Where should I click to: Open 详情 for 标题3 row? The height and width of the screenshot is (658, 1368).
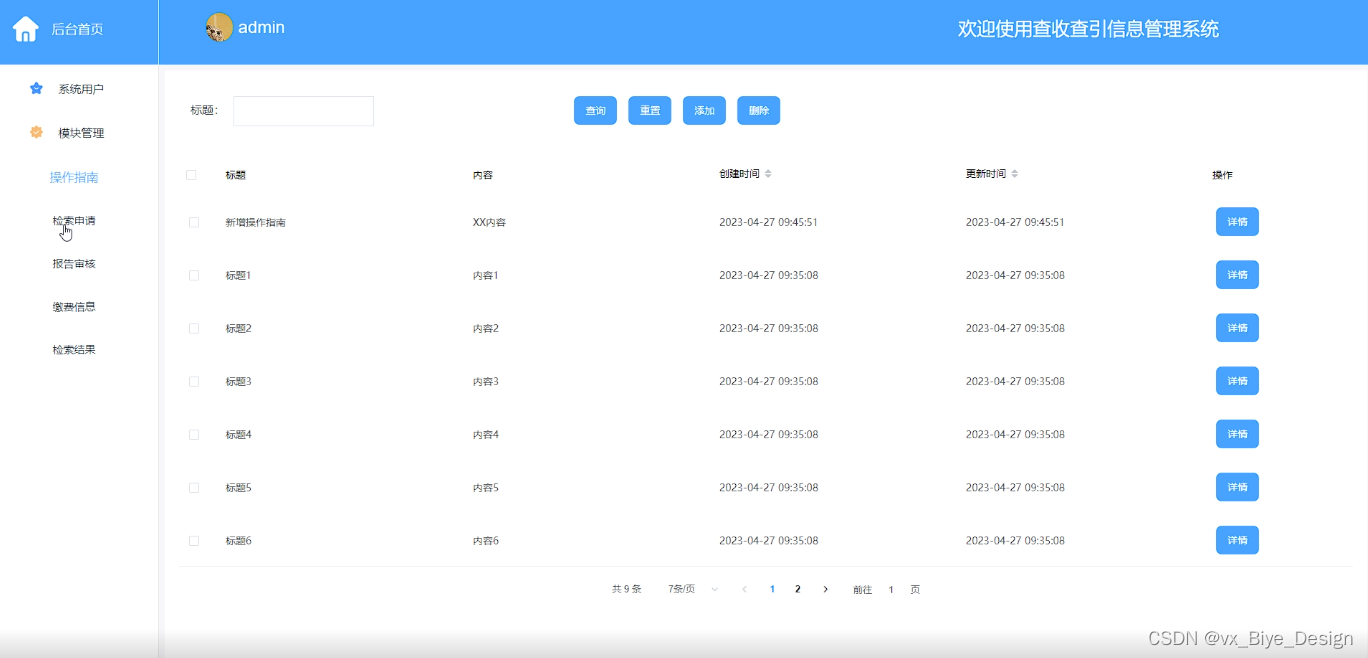click(x=1237, y=381)
